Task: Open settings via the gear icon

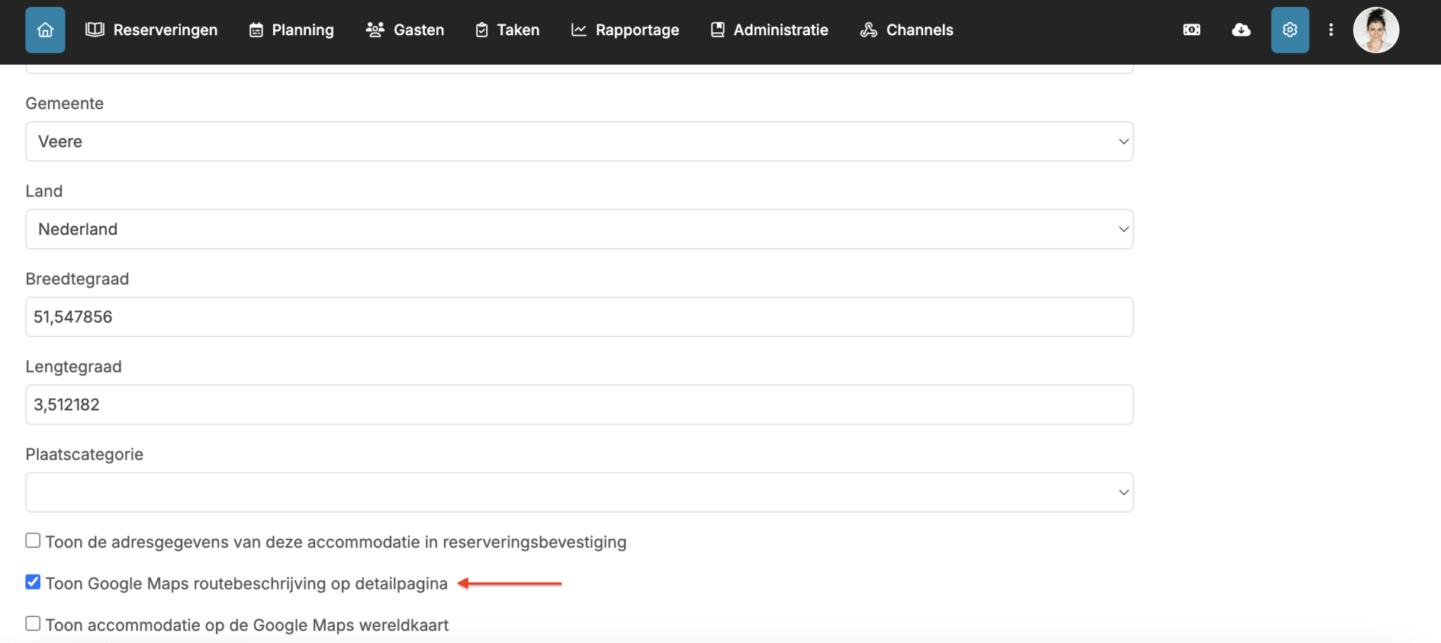Action: [x=1290, y=30]
